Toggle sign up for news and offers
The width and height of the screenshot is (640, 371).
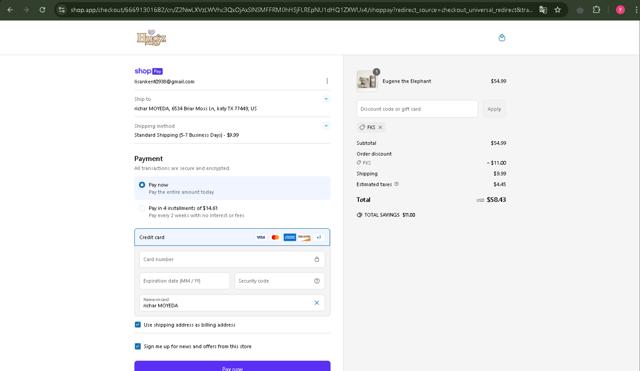pos(138,346)
